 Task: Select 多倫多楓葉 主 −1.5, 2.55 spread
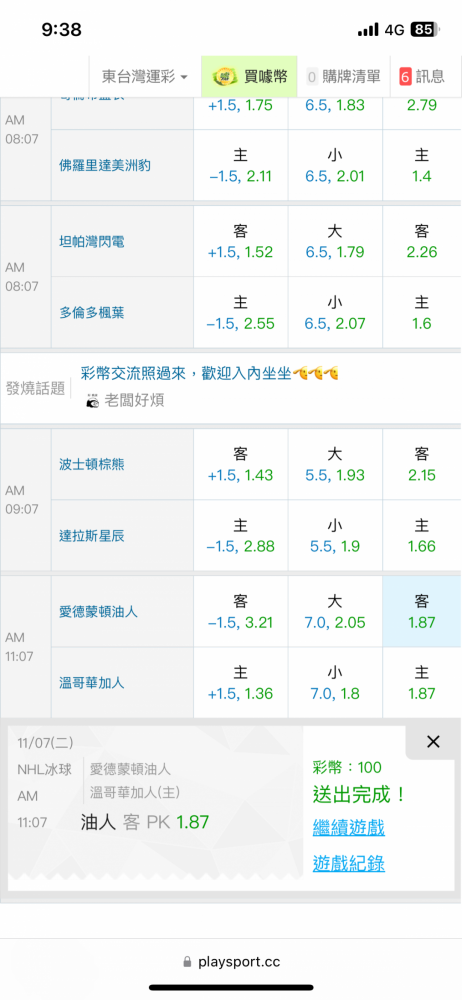click(241, 312)
